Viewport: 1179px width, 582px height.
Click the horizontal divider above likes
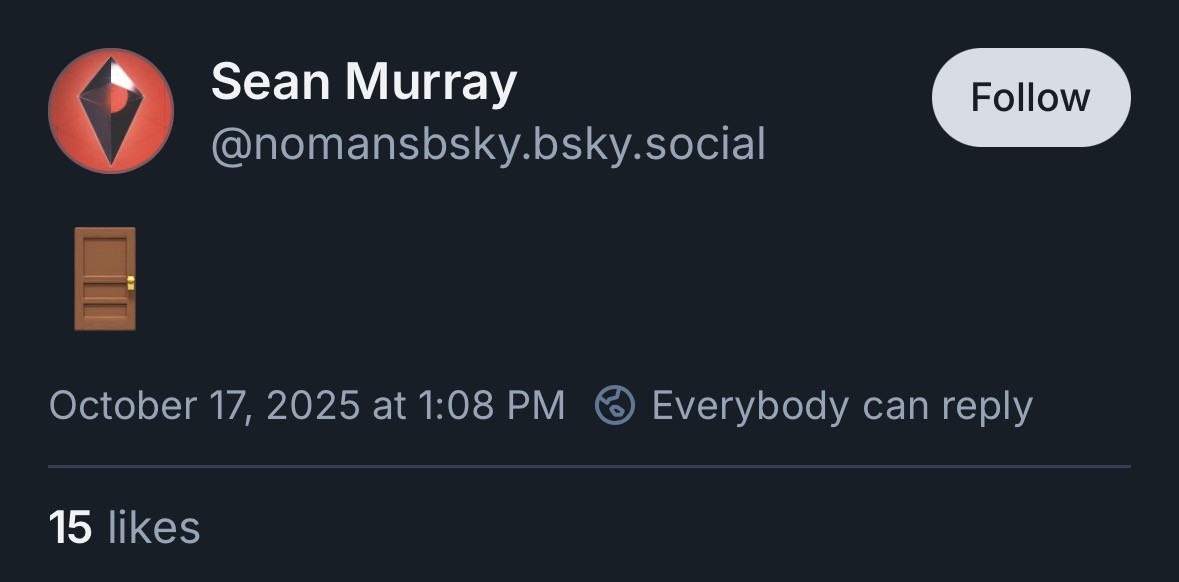(589, 466)
